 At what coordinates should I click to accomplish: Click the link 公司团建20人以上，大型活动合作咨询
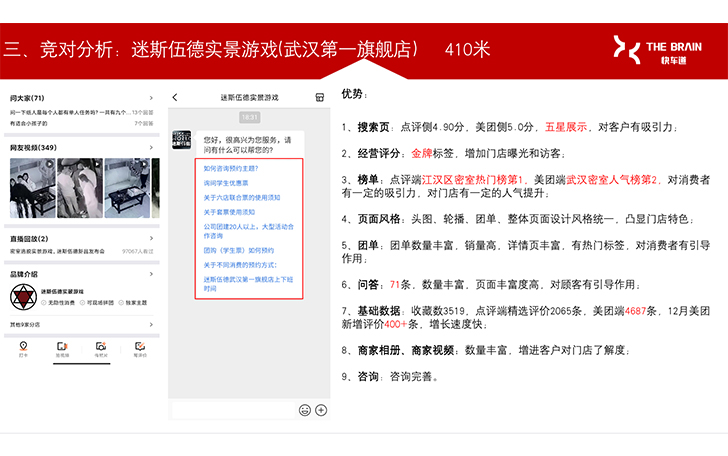(x=248, y=231)
